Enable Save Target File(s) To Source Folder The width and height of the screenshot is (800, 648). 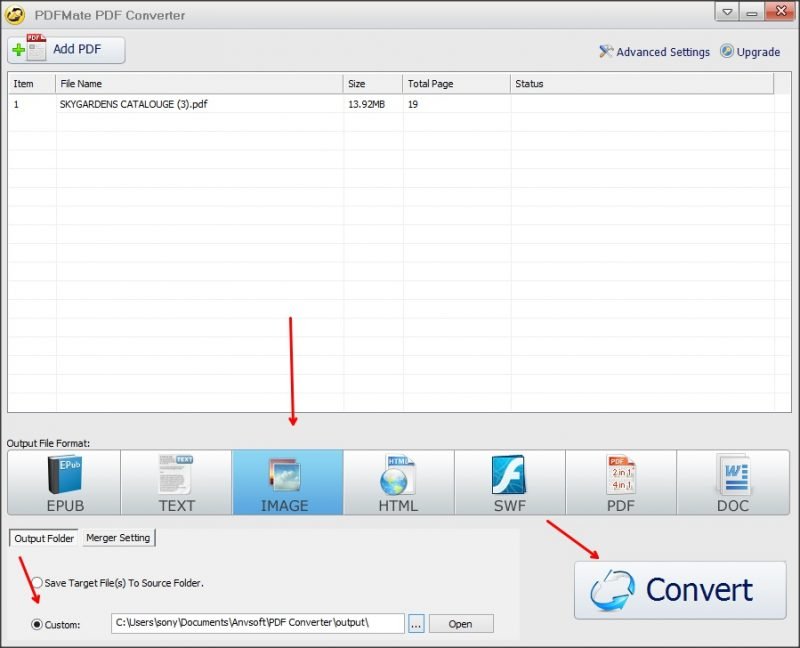tap(37, 583)
